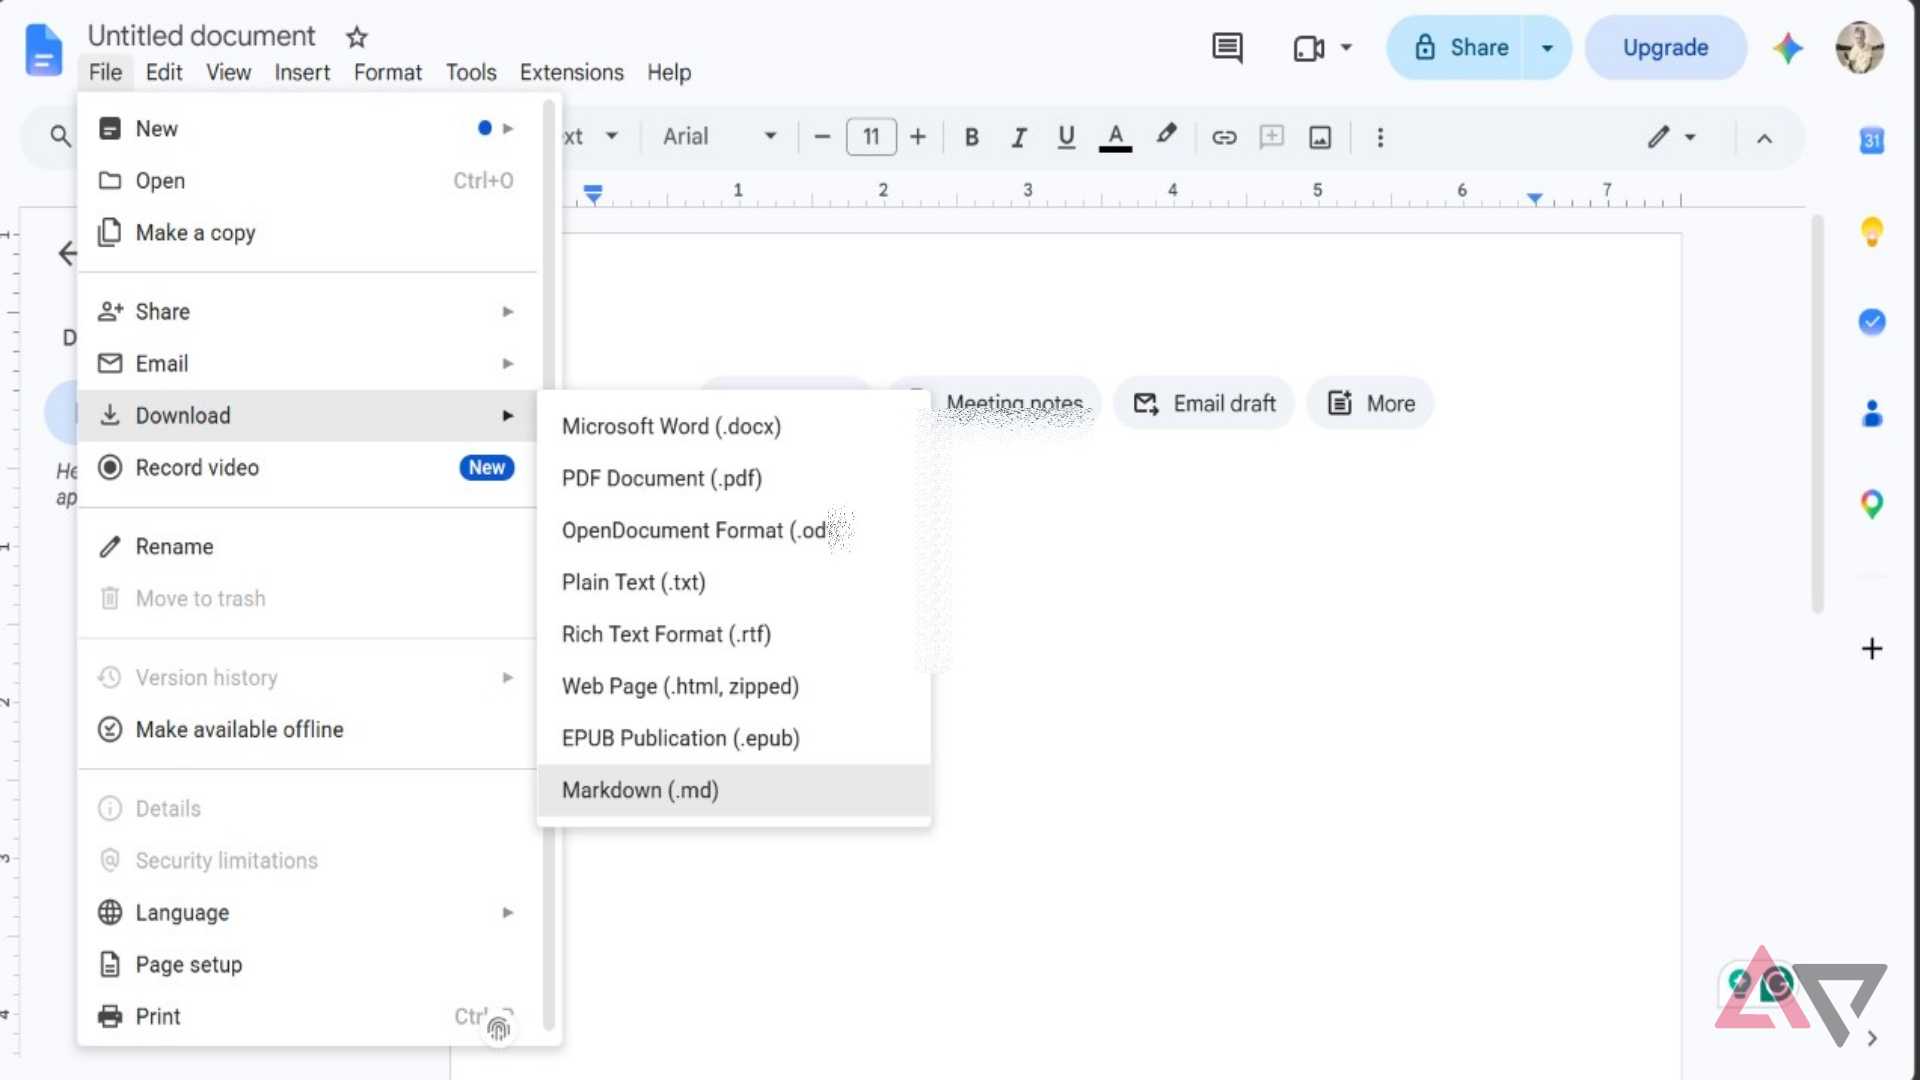Open Google Calendar side panel

(1871, 141)
